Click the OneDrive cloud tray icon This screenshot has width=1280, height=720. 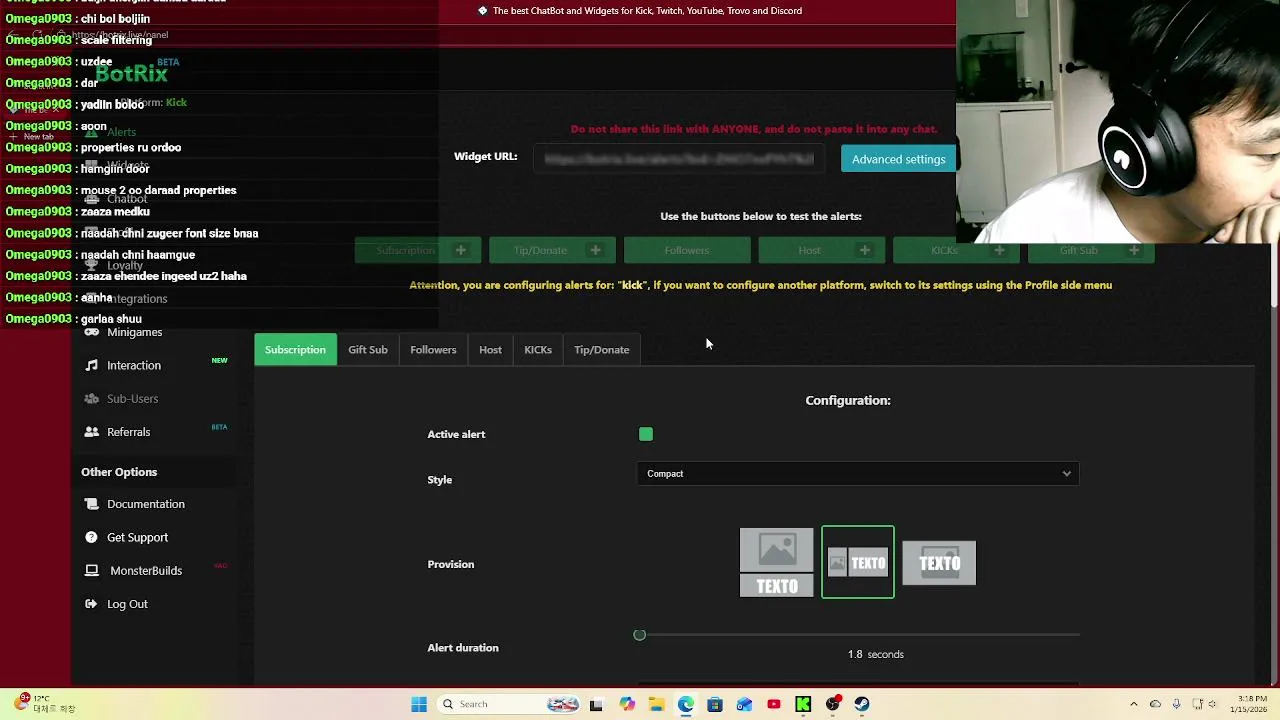(1155, 704)
